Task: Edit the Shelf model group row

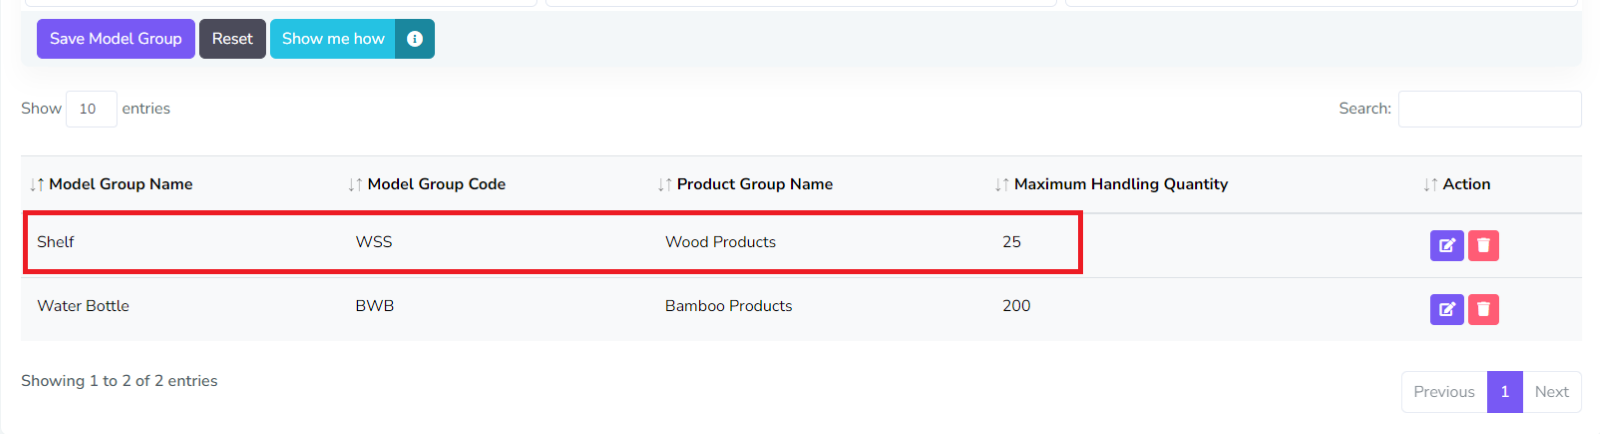Action: pyautogui.click(x=1446, y=245)
